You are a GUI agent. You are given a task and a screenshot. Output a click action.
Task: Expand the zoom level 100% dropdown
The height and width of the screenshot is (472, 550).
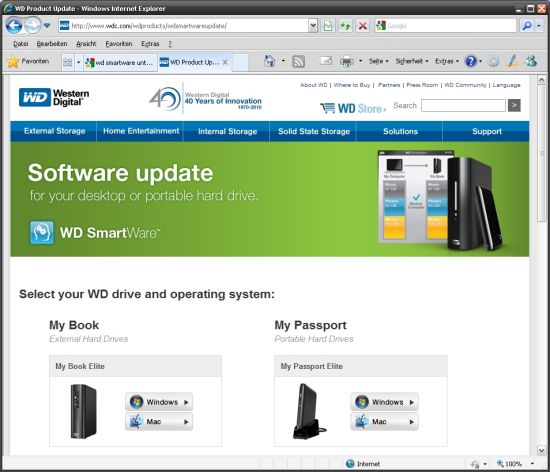[x=532, y=464]
